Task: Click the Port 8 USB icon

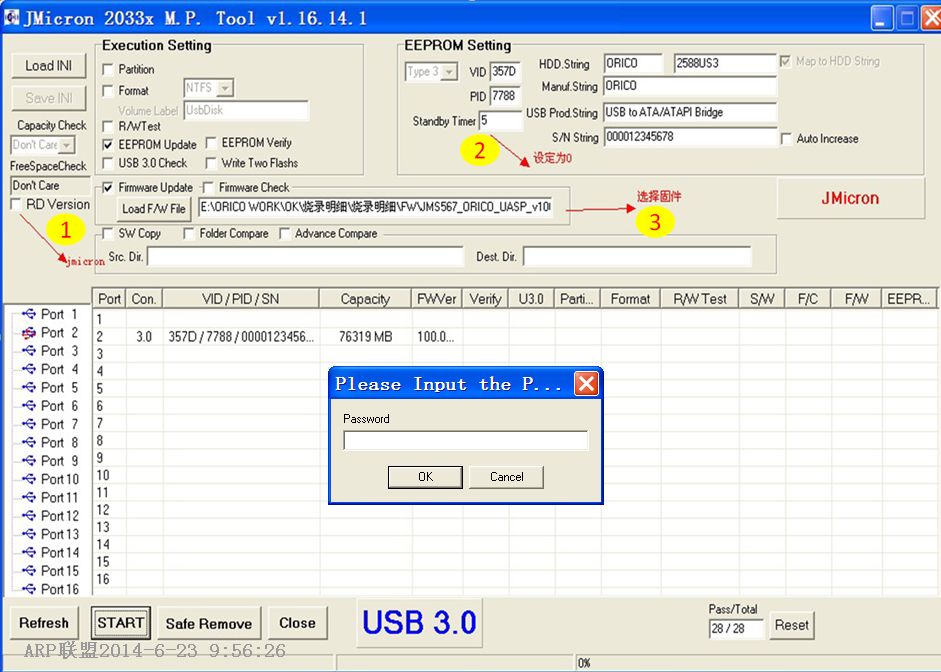Action: [x=28, y=442]
